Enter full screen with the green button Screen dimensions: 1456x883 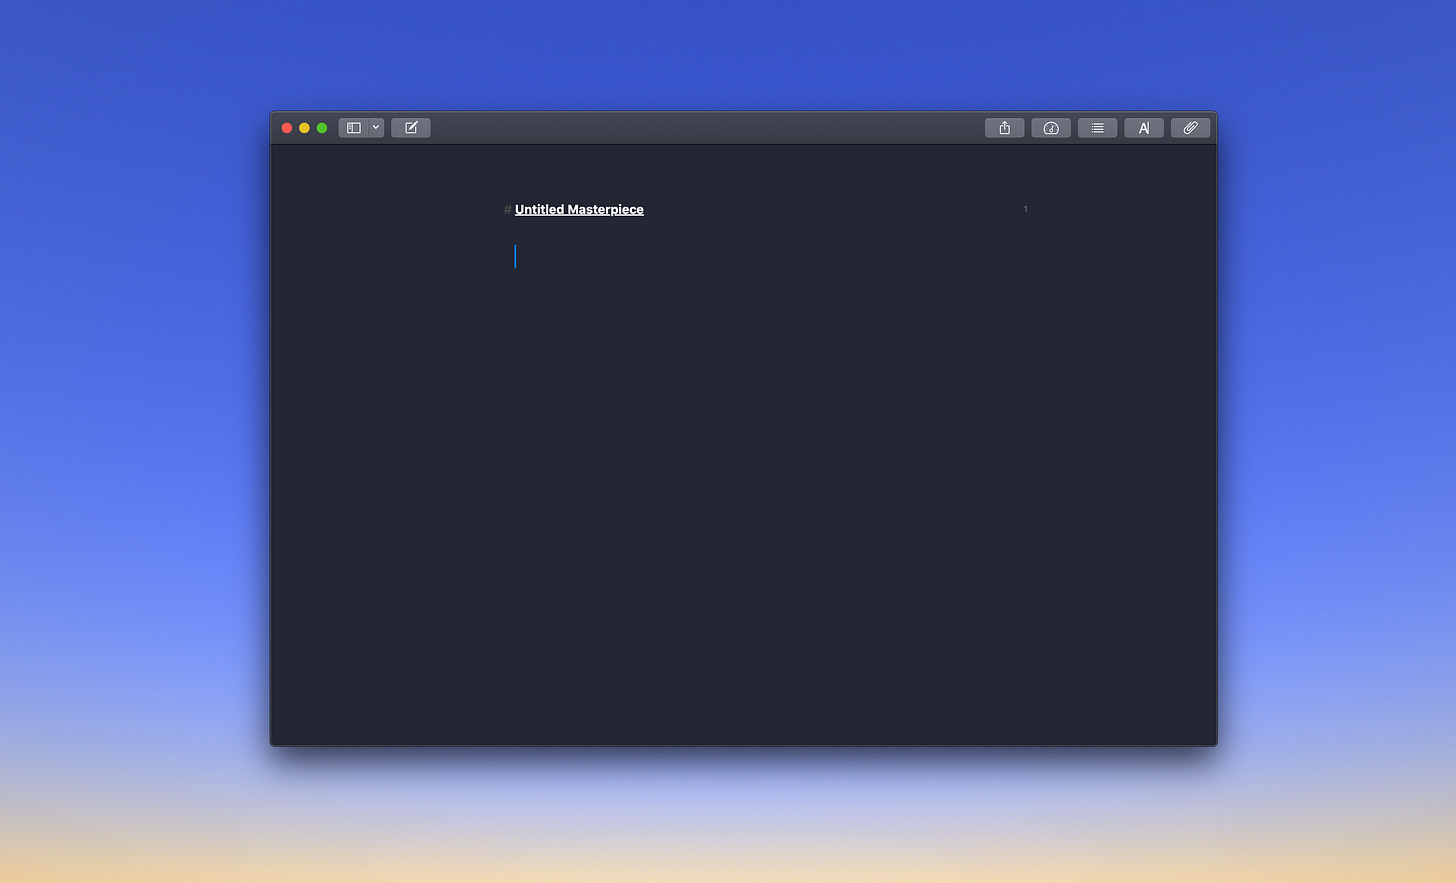click(322, 128)
